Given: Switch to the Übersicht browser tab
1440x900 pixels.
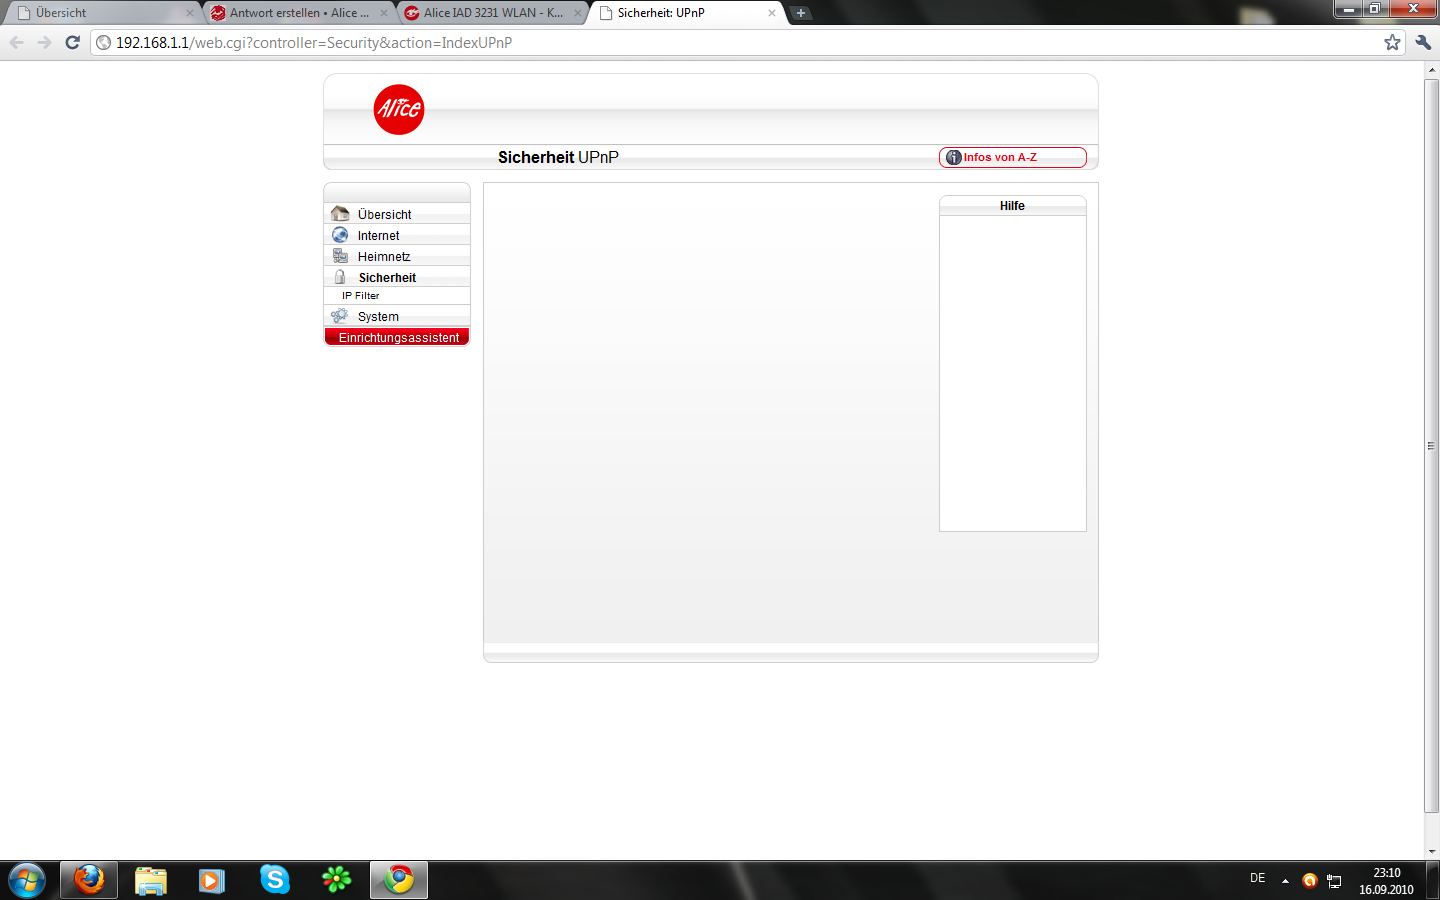Looking at the screenshot, I should (100, 13).
